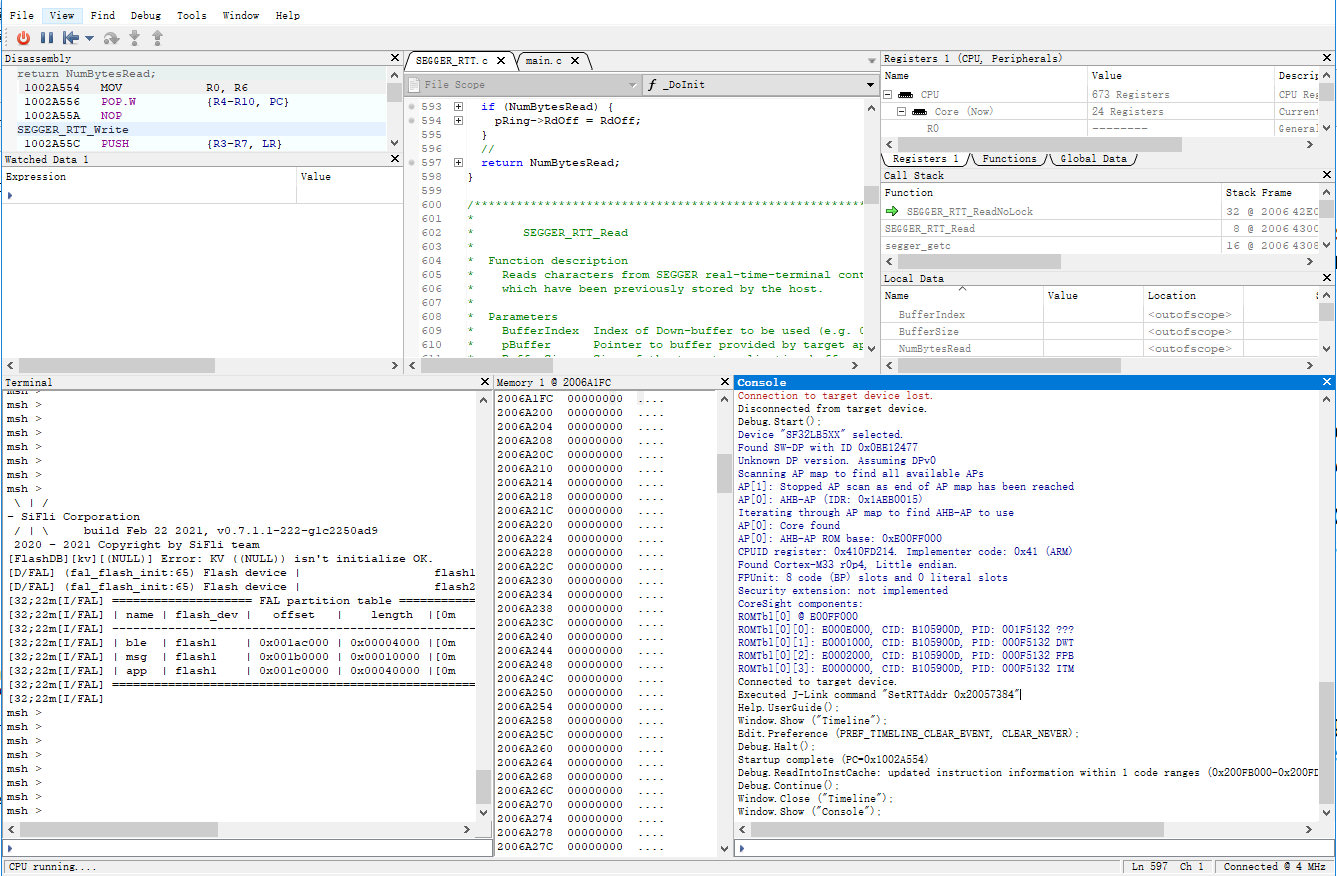
Task: Toggle breakpoint dot on line 597
Action: [x=411, y=163]
